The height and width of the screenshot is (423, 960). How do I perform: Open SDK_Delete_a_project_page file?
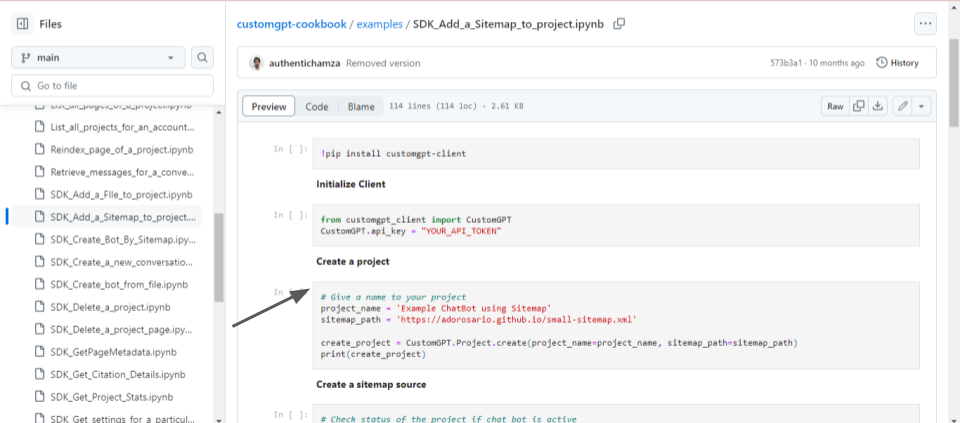[121, 329]
